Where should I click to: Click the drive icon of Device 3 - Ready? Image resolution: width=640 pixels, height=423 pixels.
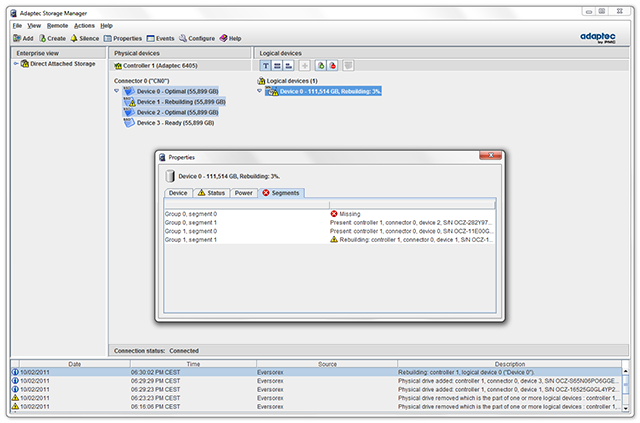click(129, 122)
